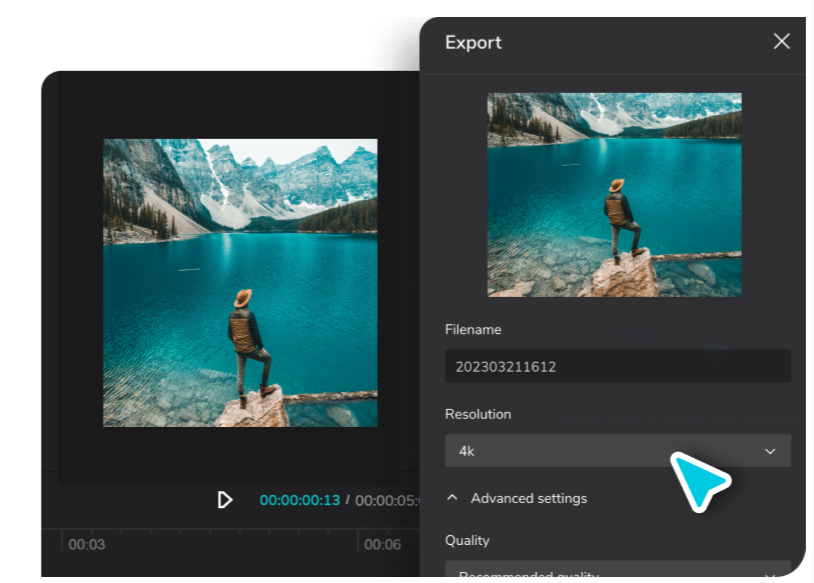Viewport: 814px width, 583px height.
Task: Click the Quality label
Action: tap(467, 540)
